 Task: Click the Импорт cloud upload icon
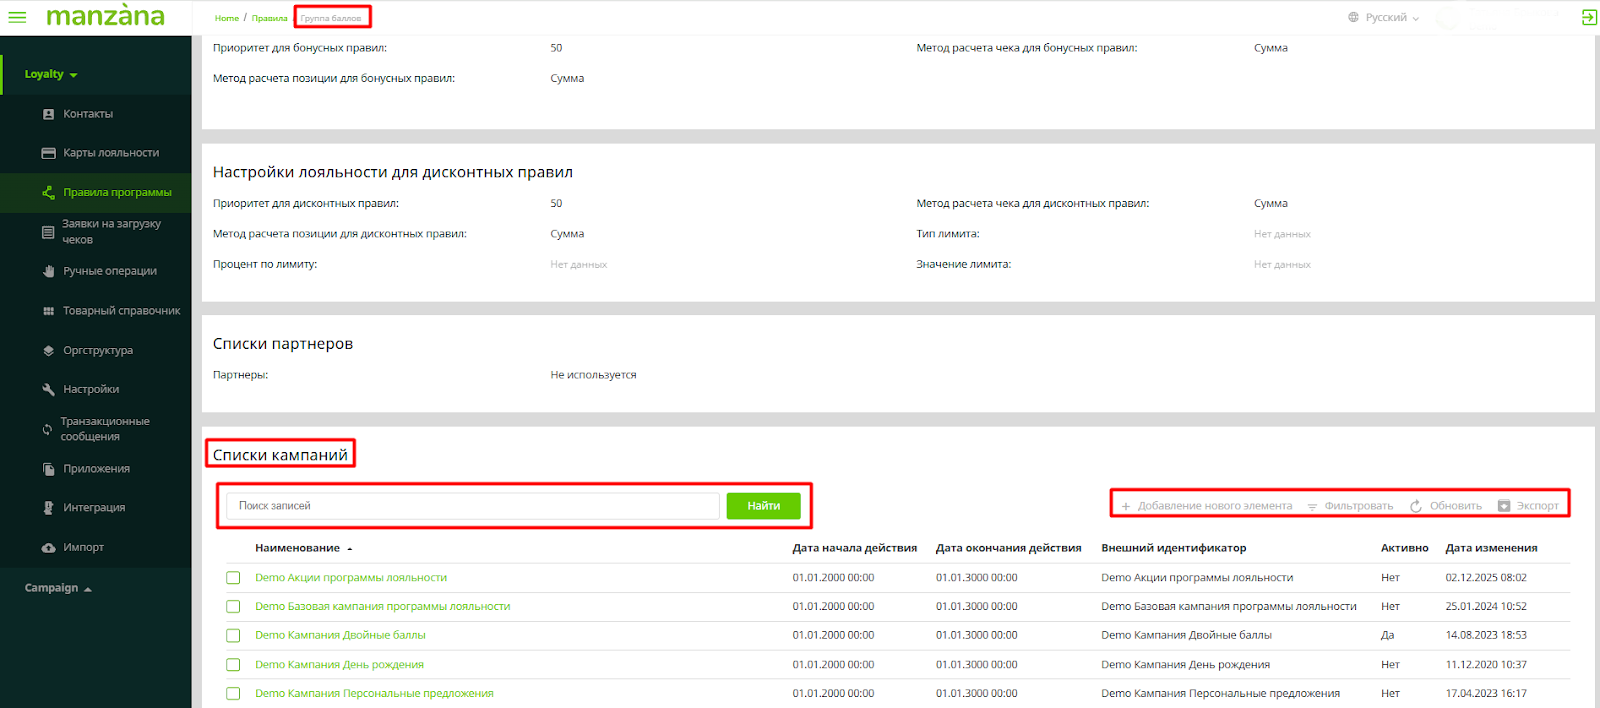48,548
